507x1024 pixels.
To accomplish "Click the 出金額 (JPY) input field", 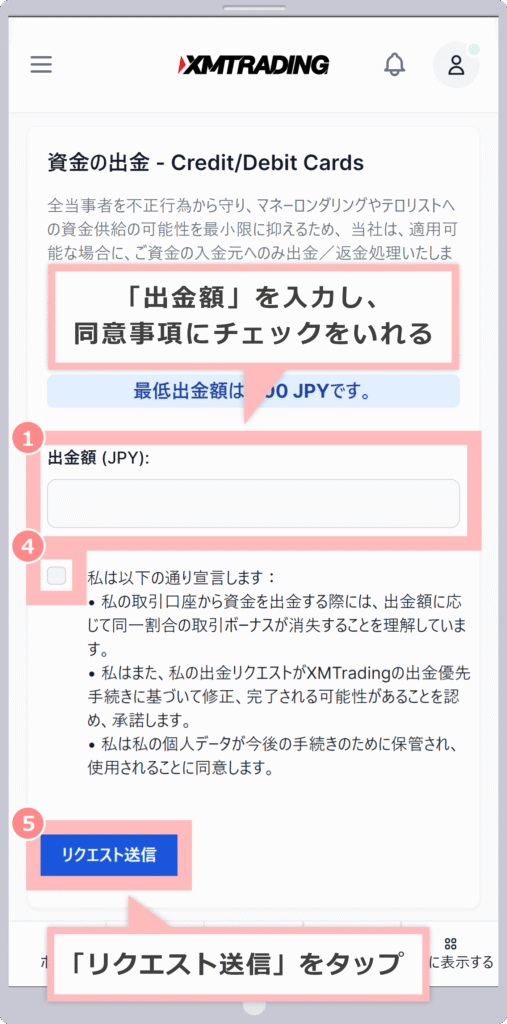I will tap(253, 503).
